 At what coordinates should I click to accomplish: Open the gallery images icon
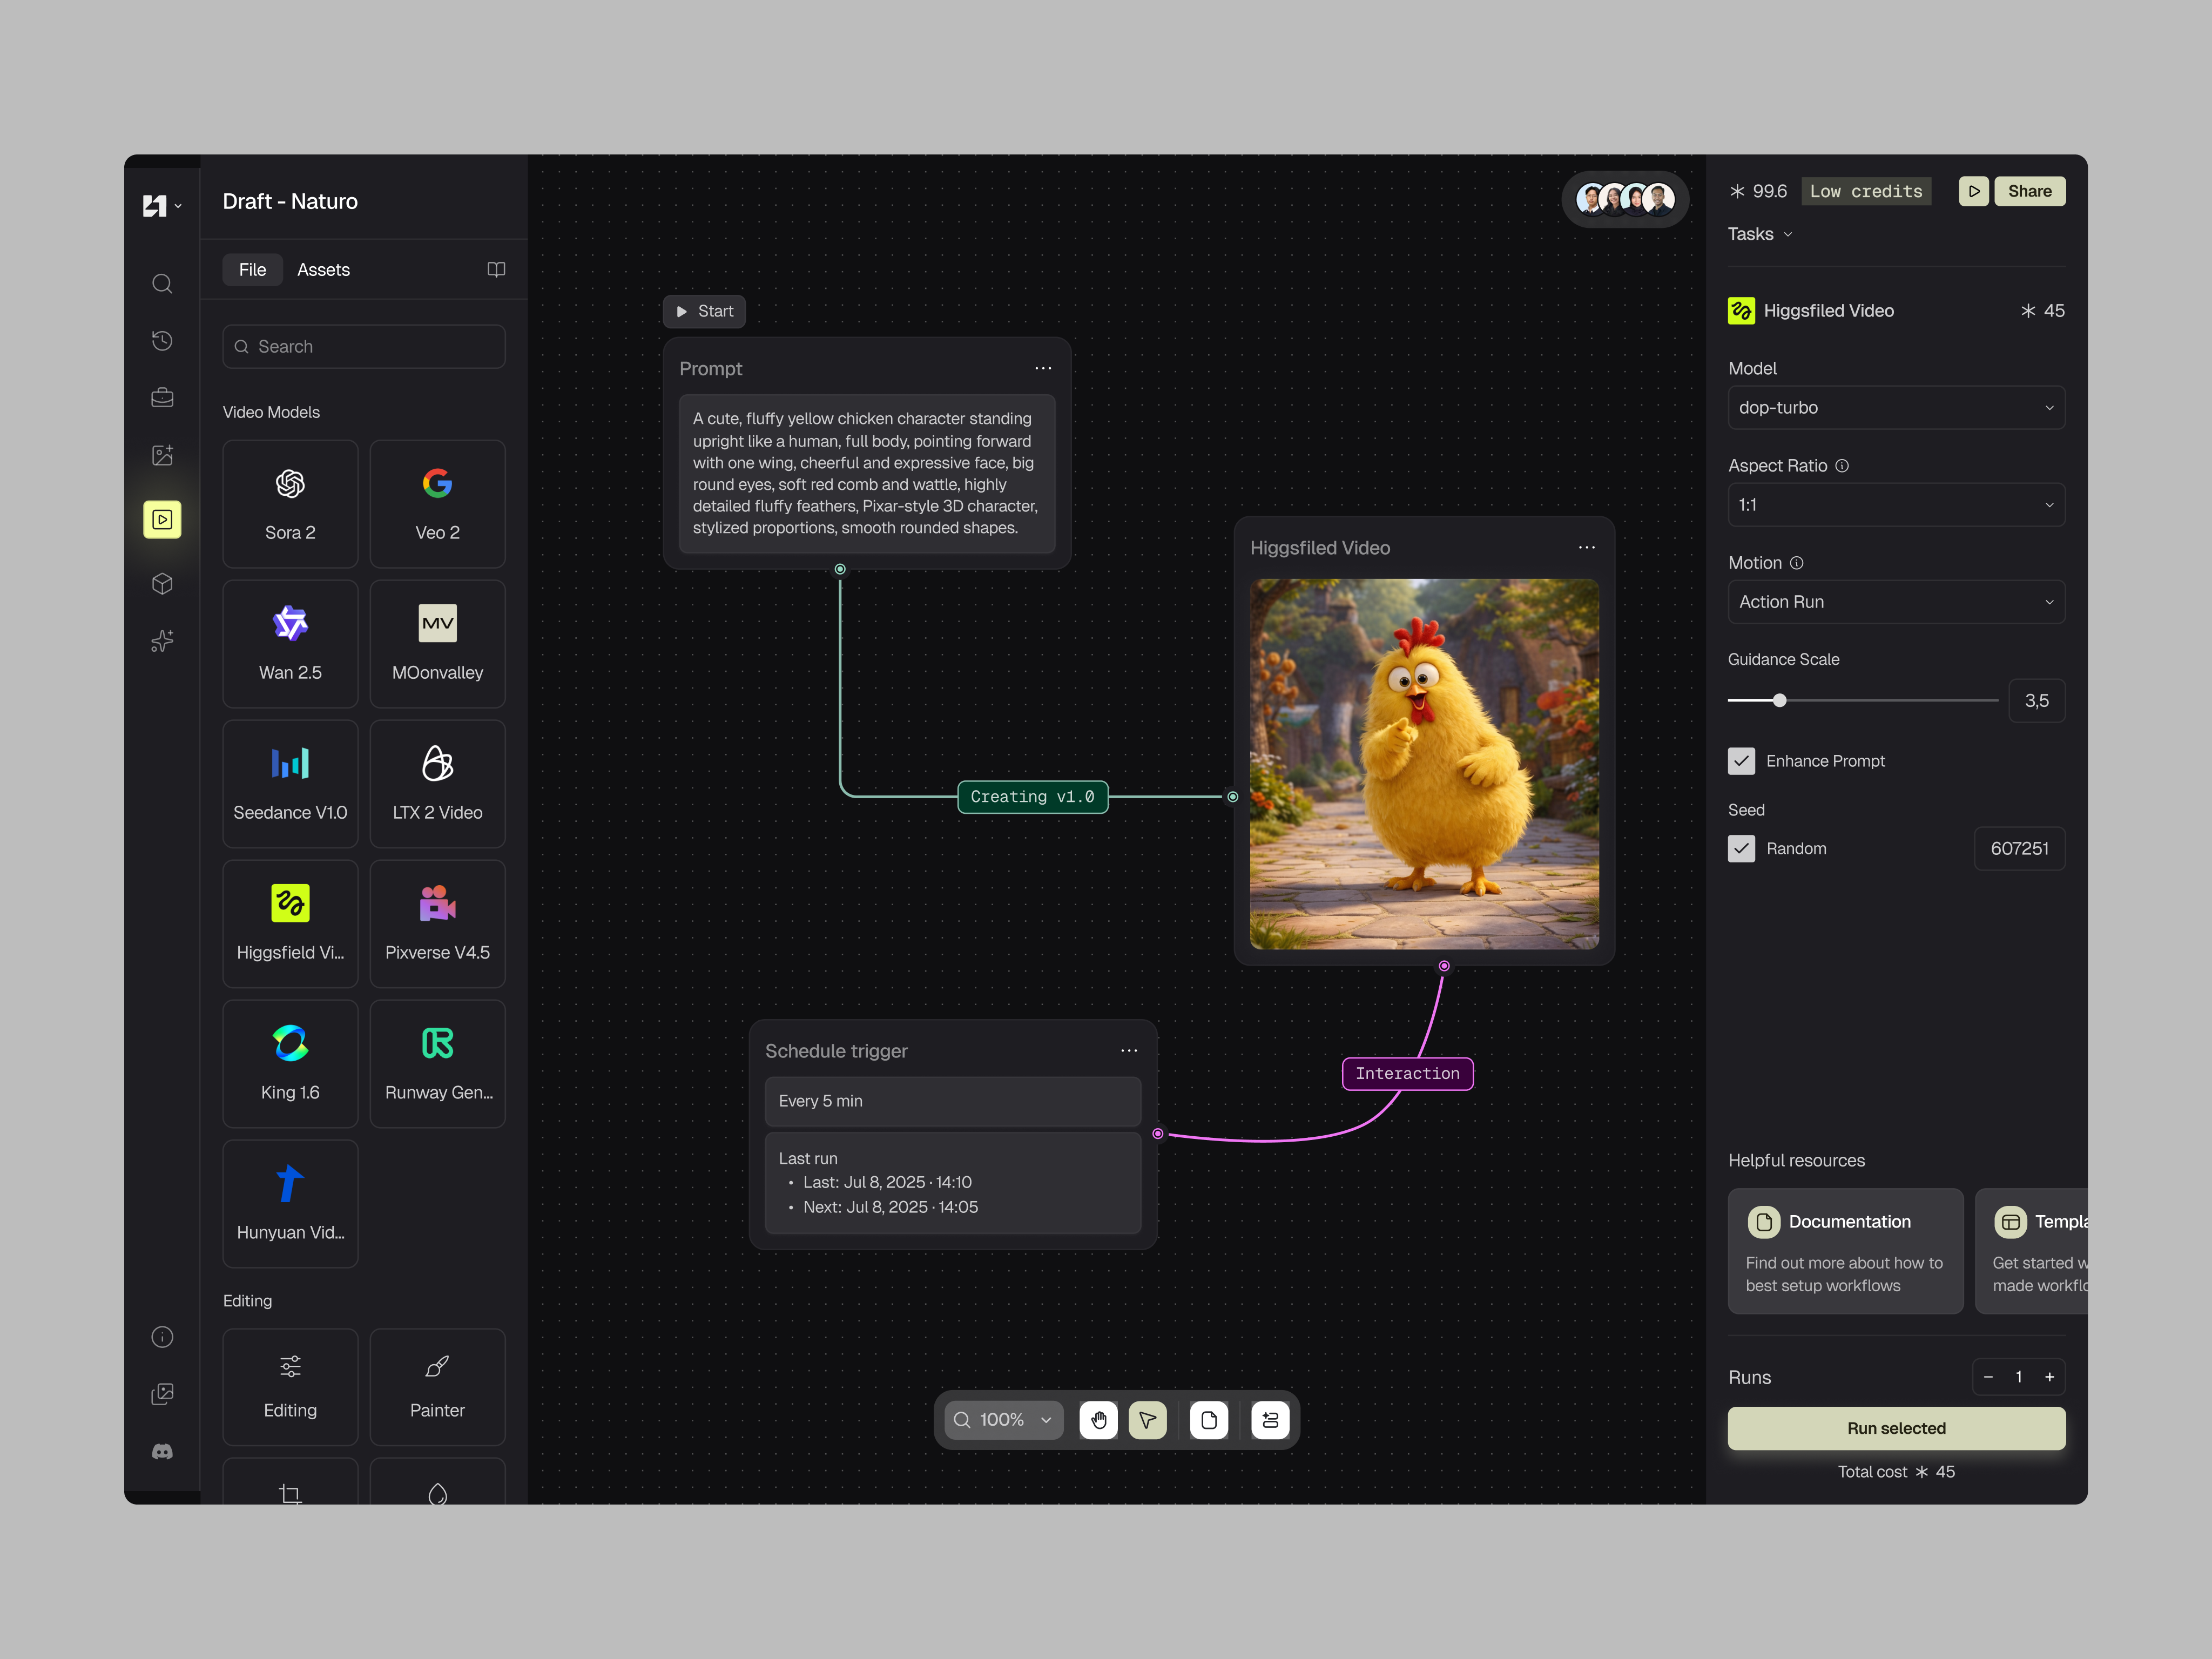click(x=162, y=1394)
